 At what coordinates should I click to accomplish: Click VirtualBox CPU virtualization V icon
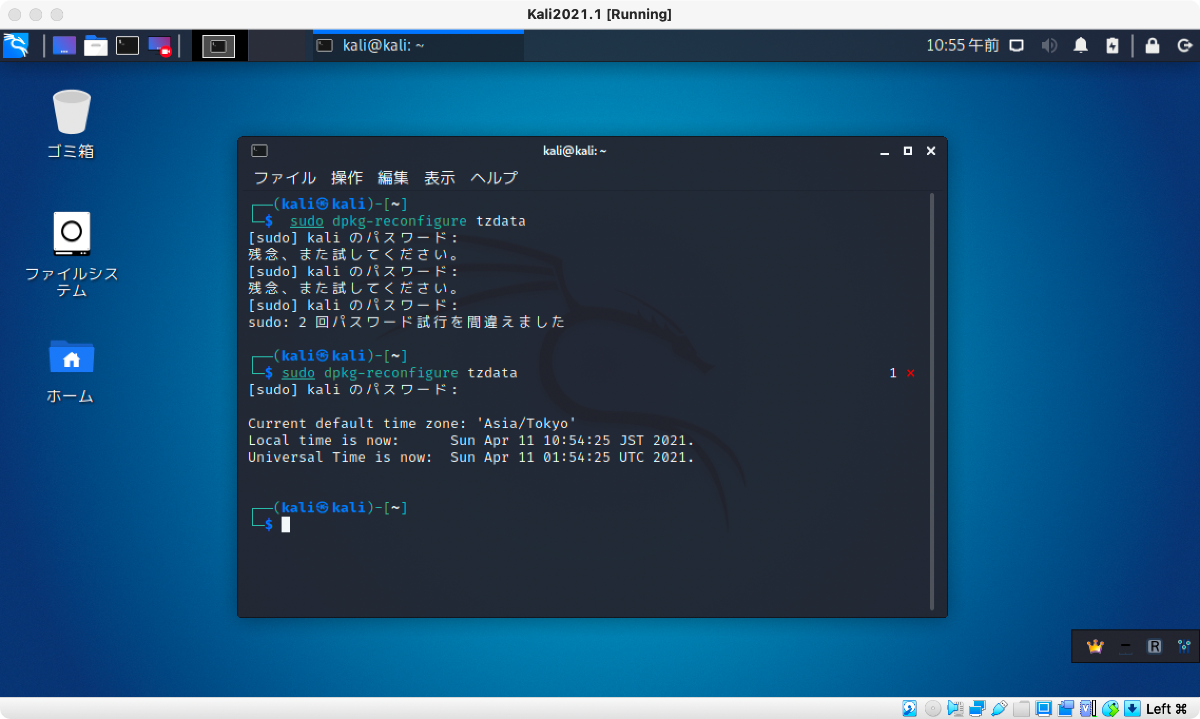click(x=1088, y=708)
